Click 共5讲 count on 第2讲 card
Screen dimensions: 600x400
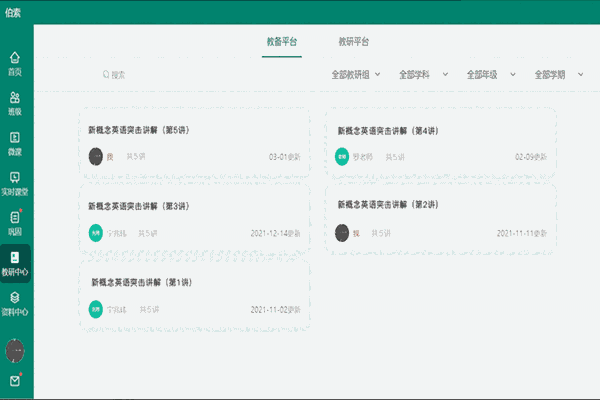point(381,233)
